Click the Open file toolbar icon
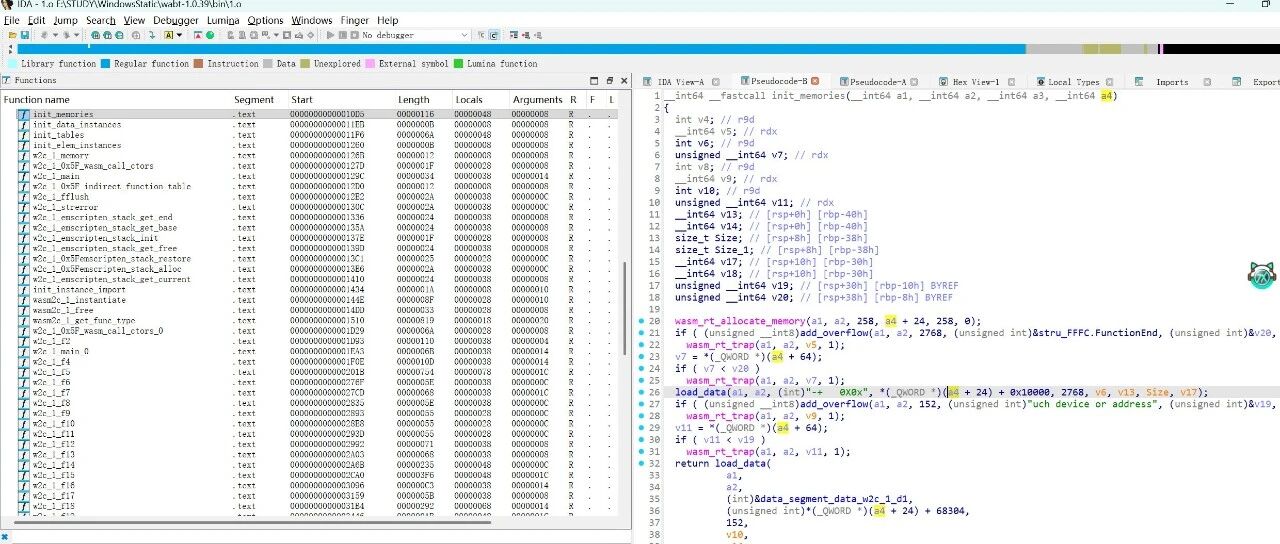The image size is (1280, 544). (12, 35)
